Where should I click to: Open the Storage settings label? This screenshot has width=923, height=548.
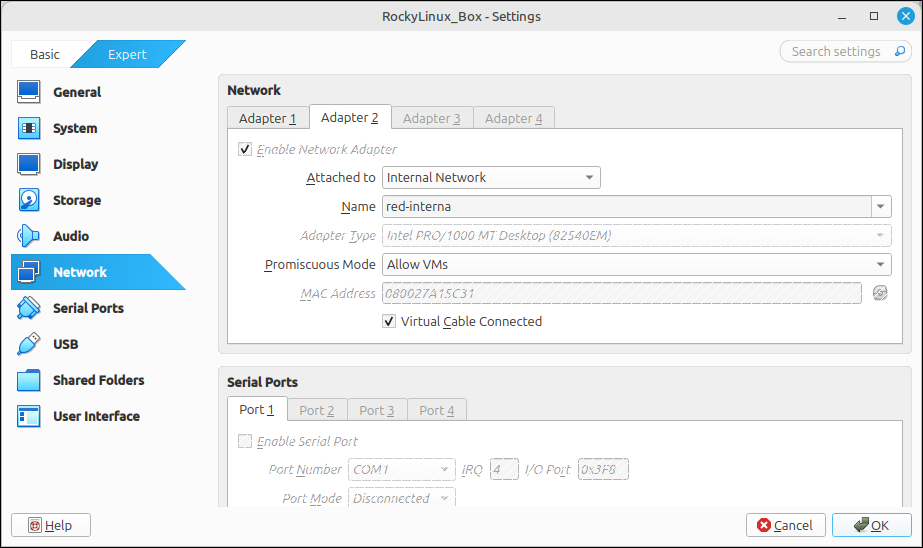(x=77, y=200)
